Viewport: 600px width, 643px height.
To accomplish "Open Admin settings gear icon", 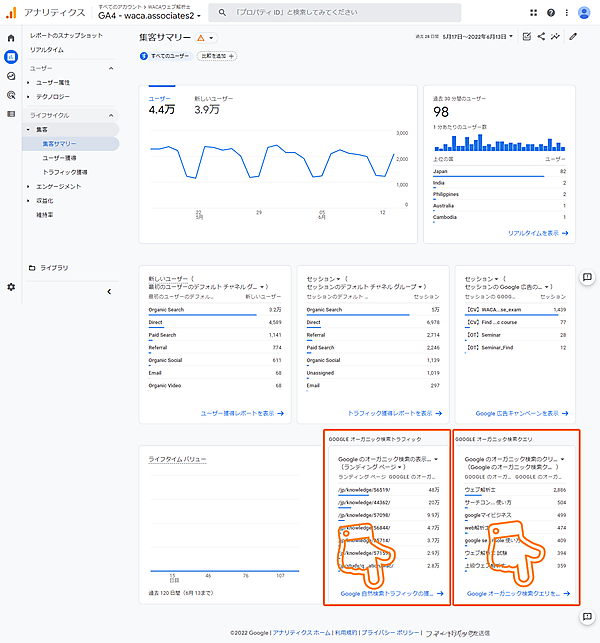I will tap(11, 287).
